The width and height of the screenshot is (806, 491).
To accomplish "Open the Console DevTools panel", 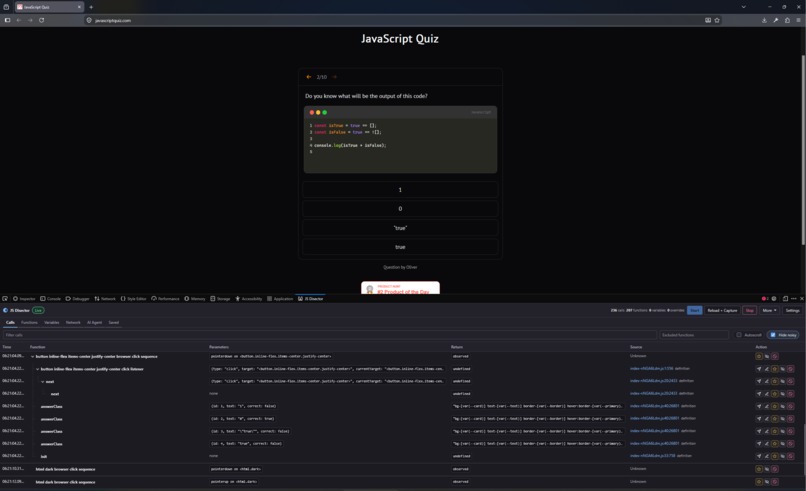I will point(50,299).
